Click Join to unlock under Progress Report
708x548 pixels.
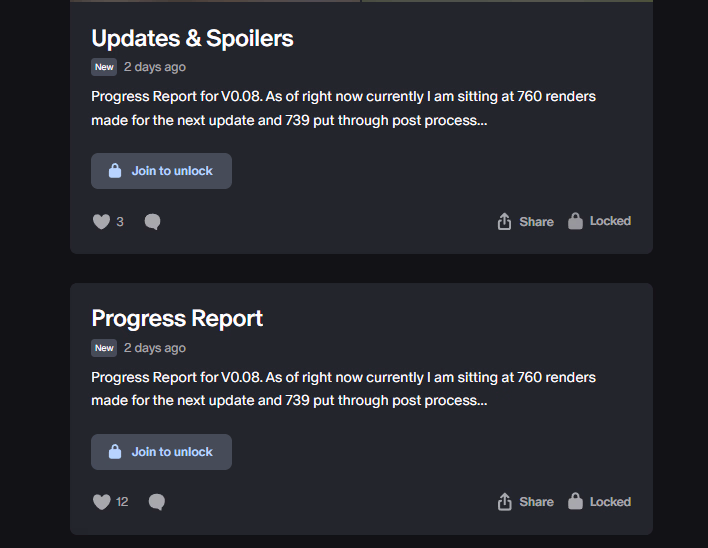click(x=161, y=452)
